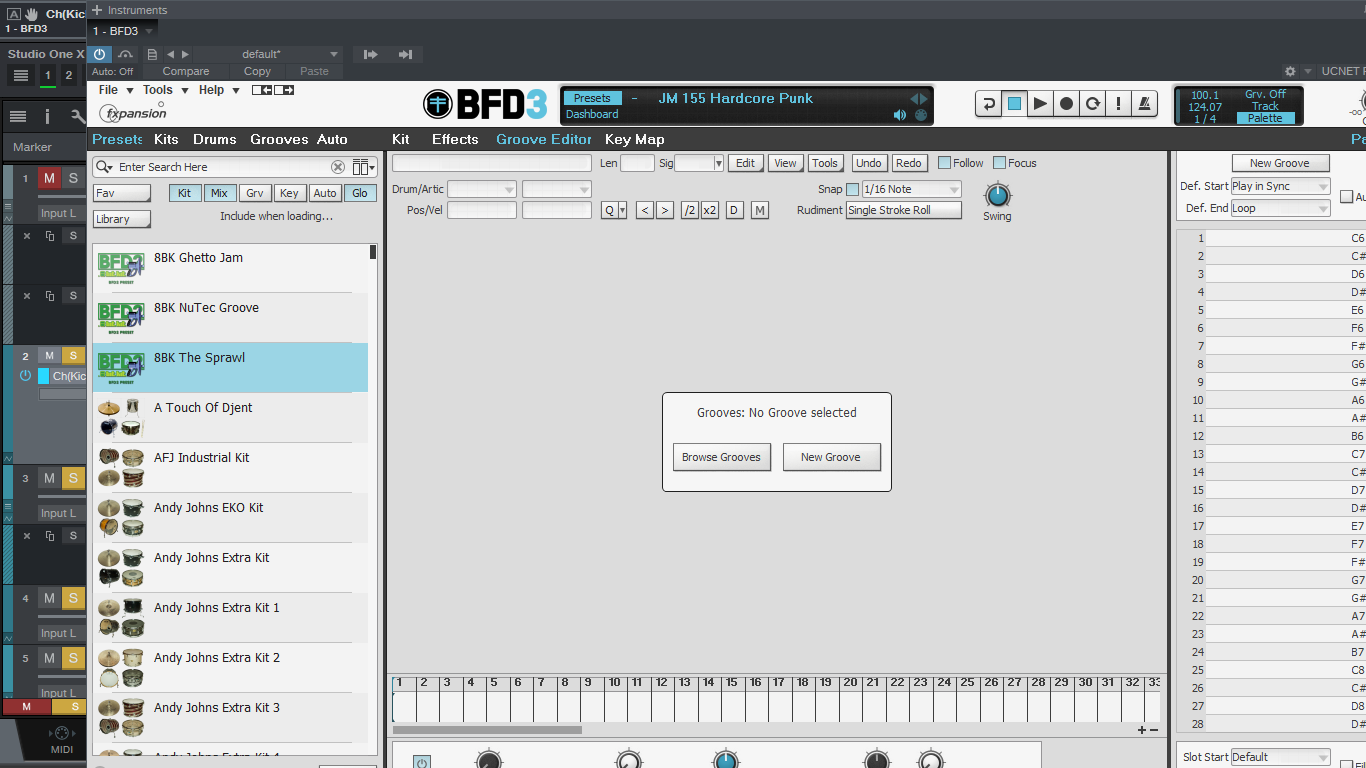1366x768 pixels.
Task: Clear the preset search field
Action: point(338,167)
